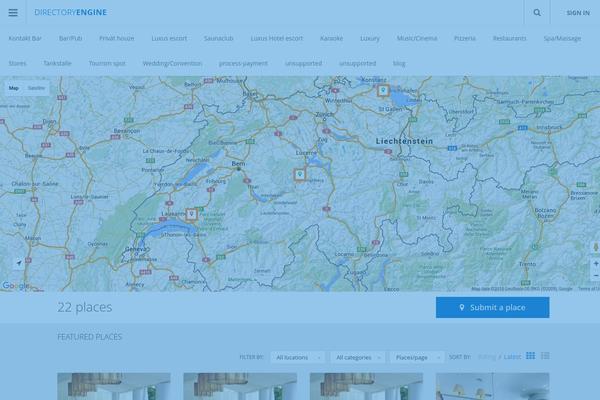This screenshot has height=400, width=600.
Task: Open the Places/page dropdown
Action: 417,357
